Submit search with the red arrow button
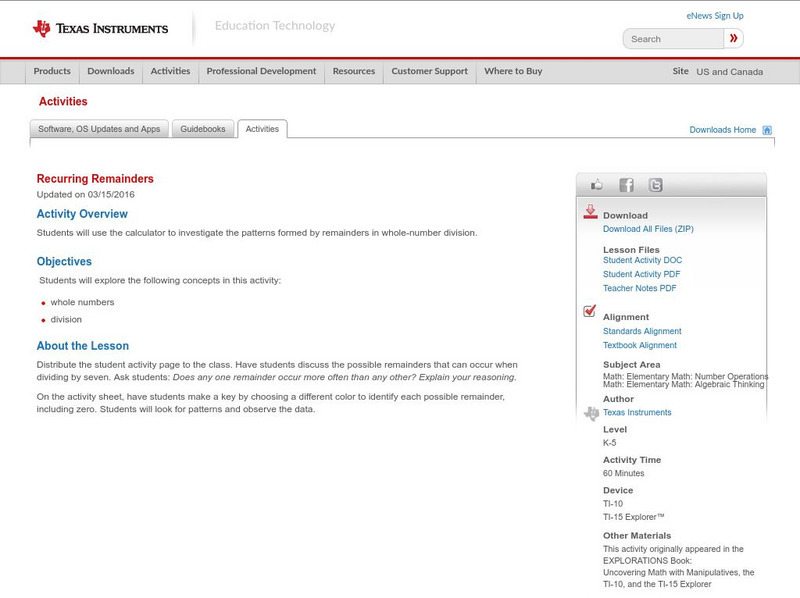The image size is (800, 598). [734, 38]
